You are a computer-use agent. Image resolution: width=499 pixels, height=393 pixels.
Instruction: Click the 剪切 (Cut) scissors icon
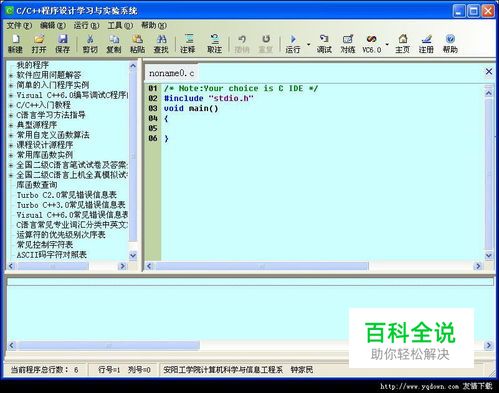tap(90, 44)
